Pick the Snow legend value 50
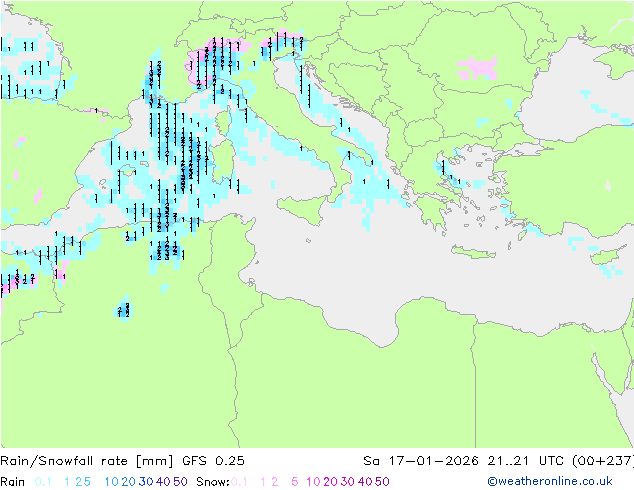The height and width of the screenshot is (490, 634). point(383,482)
